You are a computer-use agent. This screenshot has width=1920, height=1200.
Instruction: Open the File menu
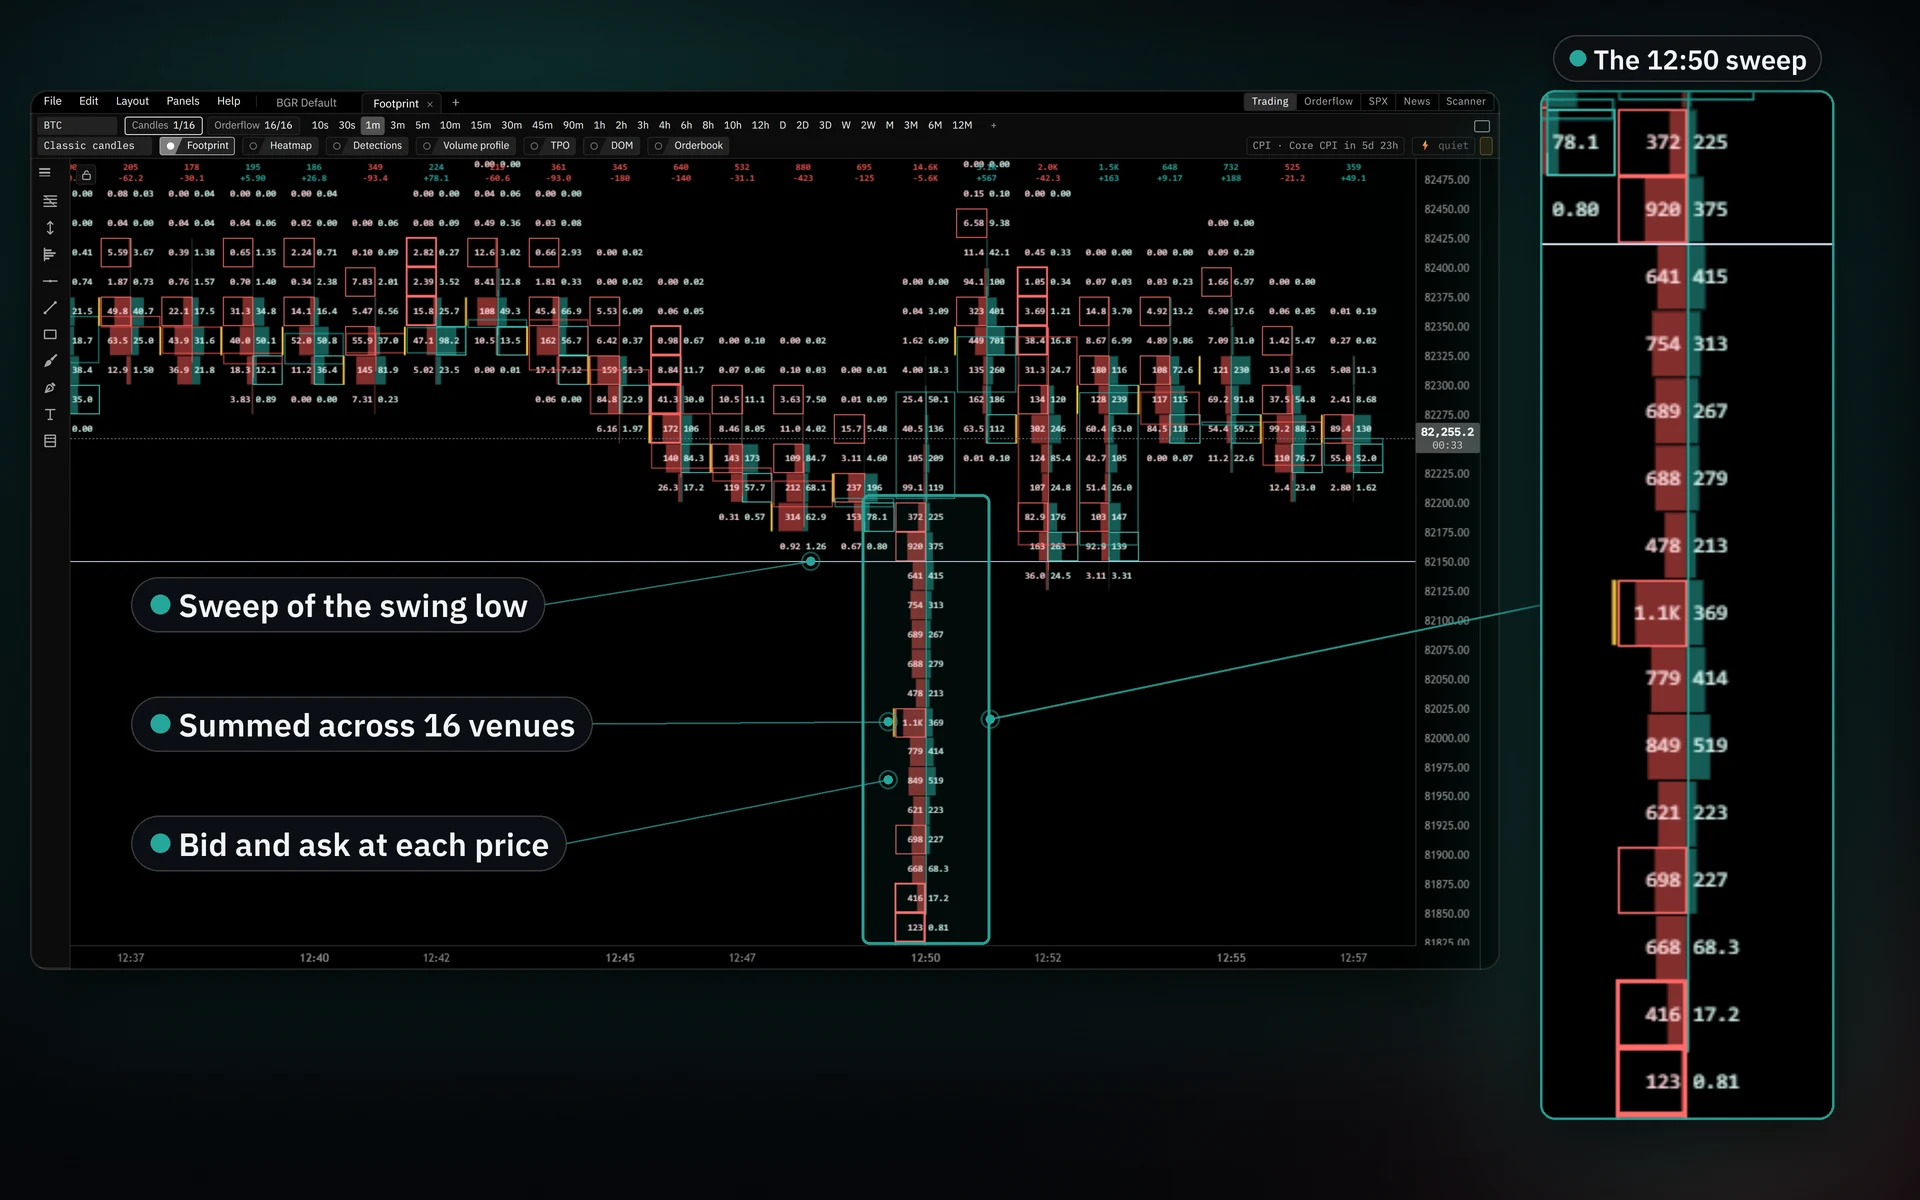click(52, 102)
